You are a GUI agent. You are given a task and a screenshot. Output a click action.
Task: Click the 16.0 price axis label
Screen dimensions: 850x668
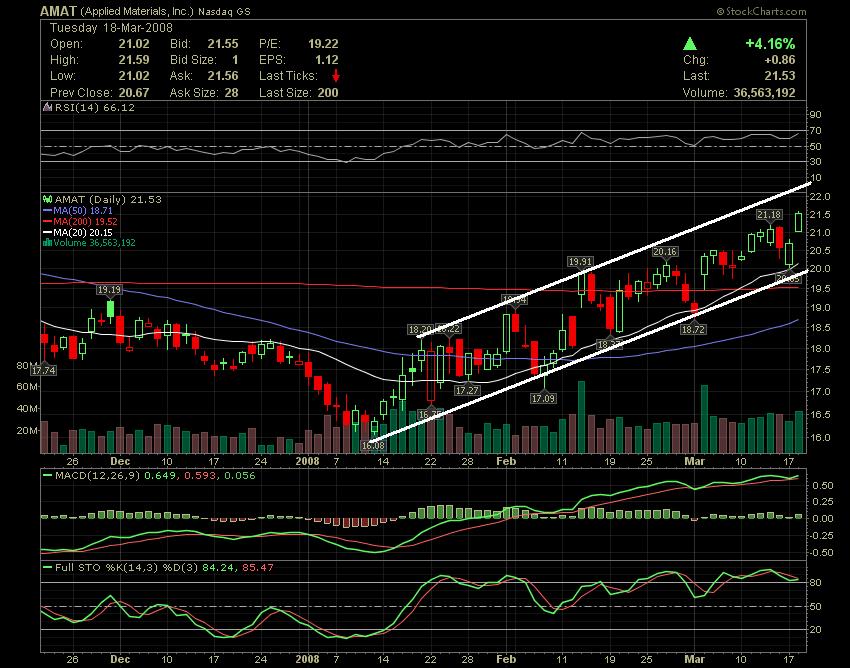tap(821, 438)
